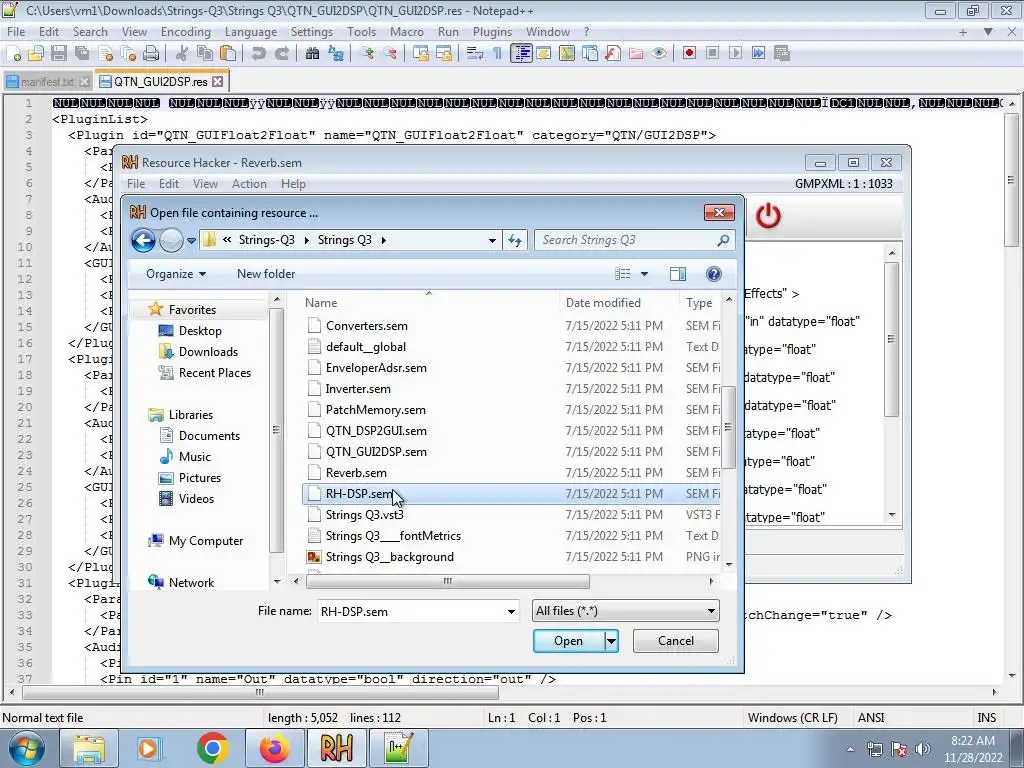Click Redo icon in Notepad++ toolbar

(281, 54)
